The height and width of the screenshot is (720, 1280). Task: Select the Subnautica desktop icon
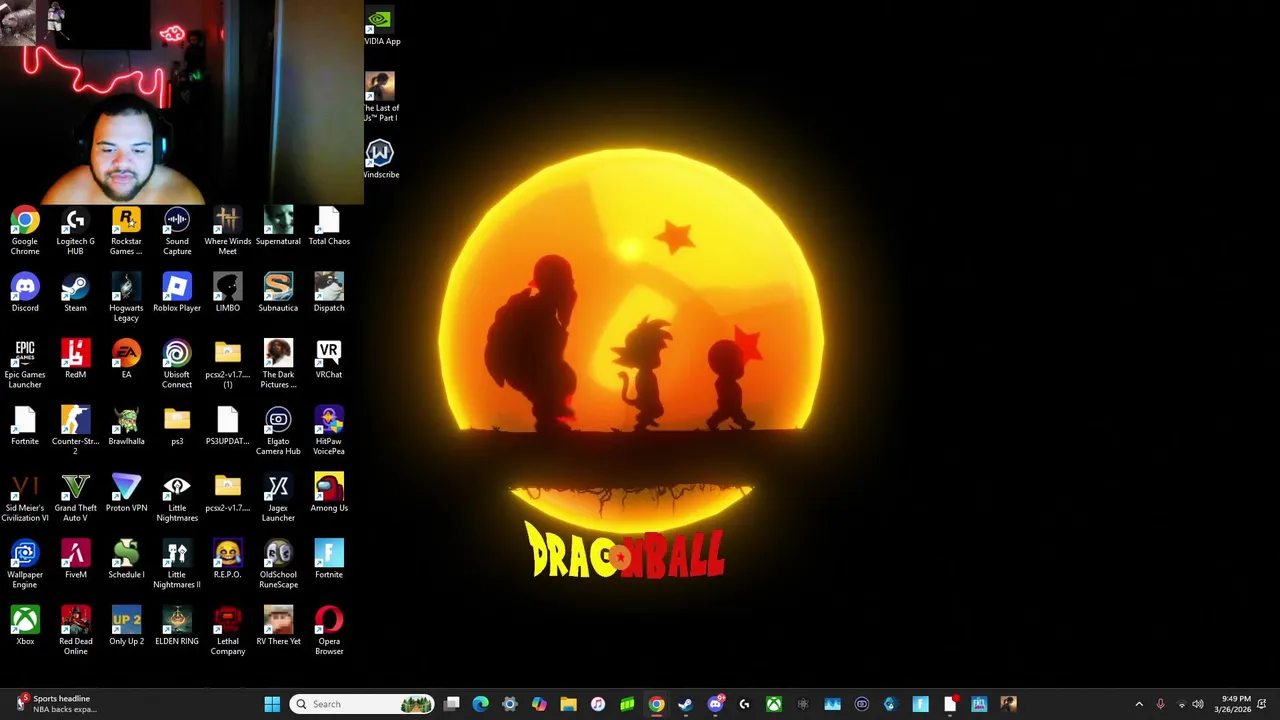coord(278,293)
